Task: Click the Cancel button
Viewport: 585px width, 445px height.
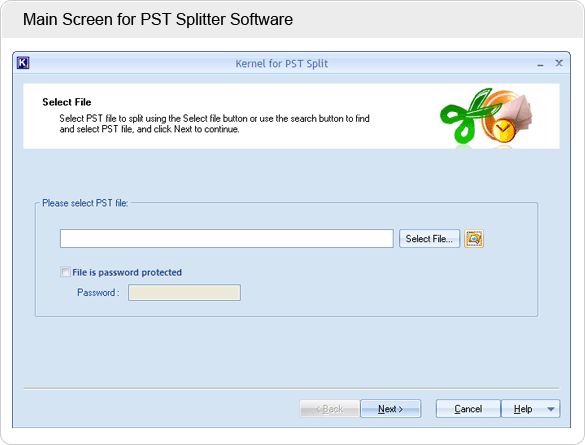Action: pos(468,409)
